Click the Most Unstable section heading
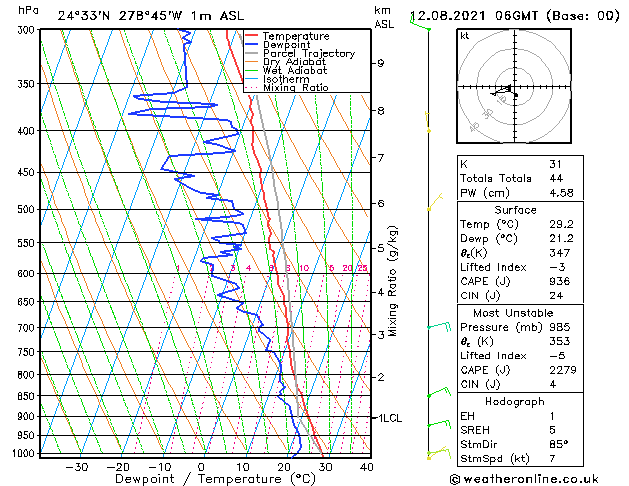This screenshot has height=486, width=629. tap(513, 313)
